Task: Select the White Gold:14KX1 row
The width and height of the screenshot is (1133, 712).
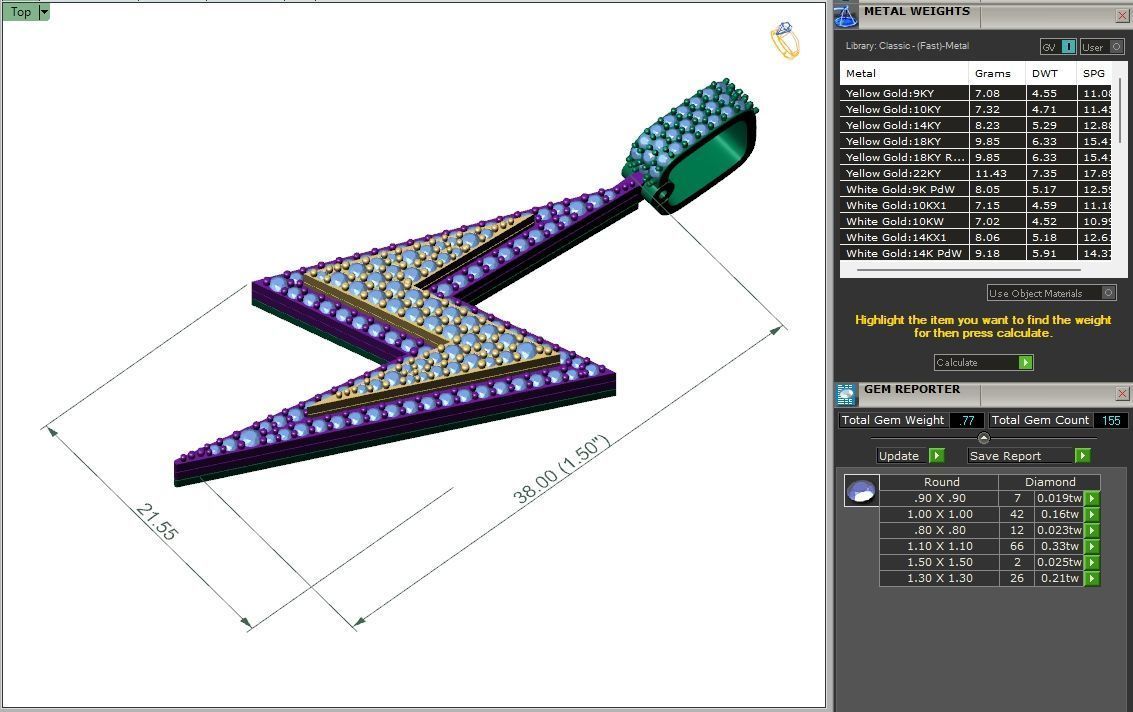Action: click(x=975, y=237)
